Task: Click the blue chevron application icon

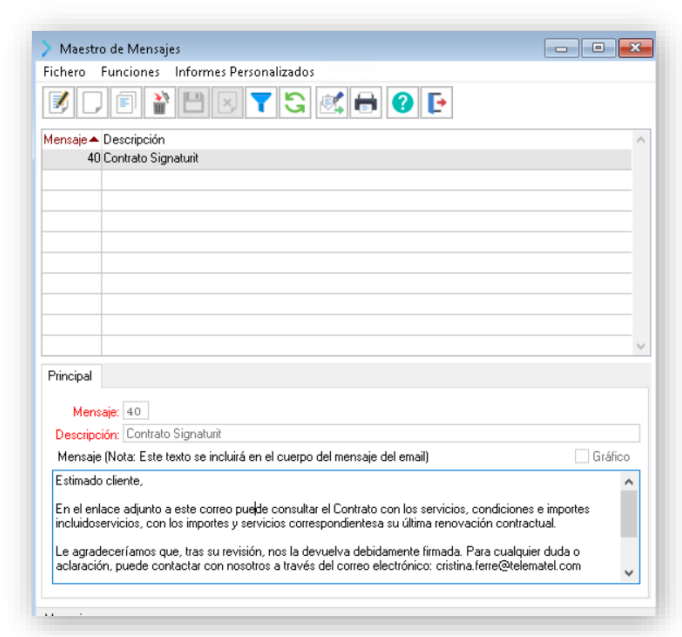Action: click(x=47, y=48)
